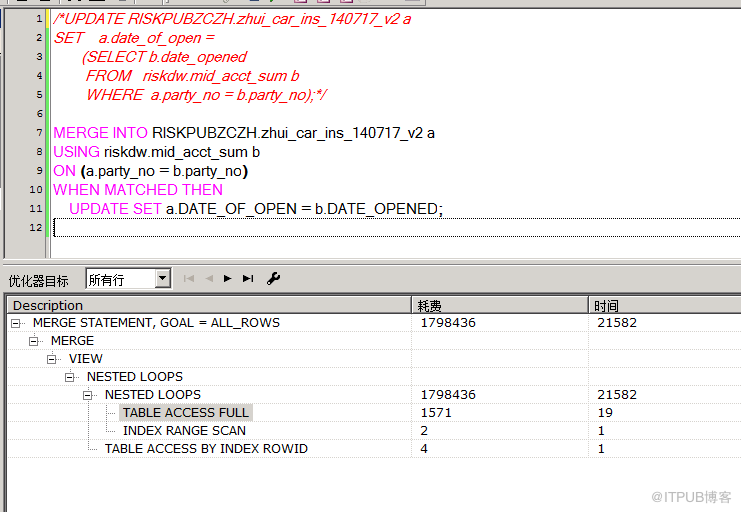Select TABLE ACCESS BY INDEX ROWID row

206,449
